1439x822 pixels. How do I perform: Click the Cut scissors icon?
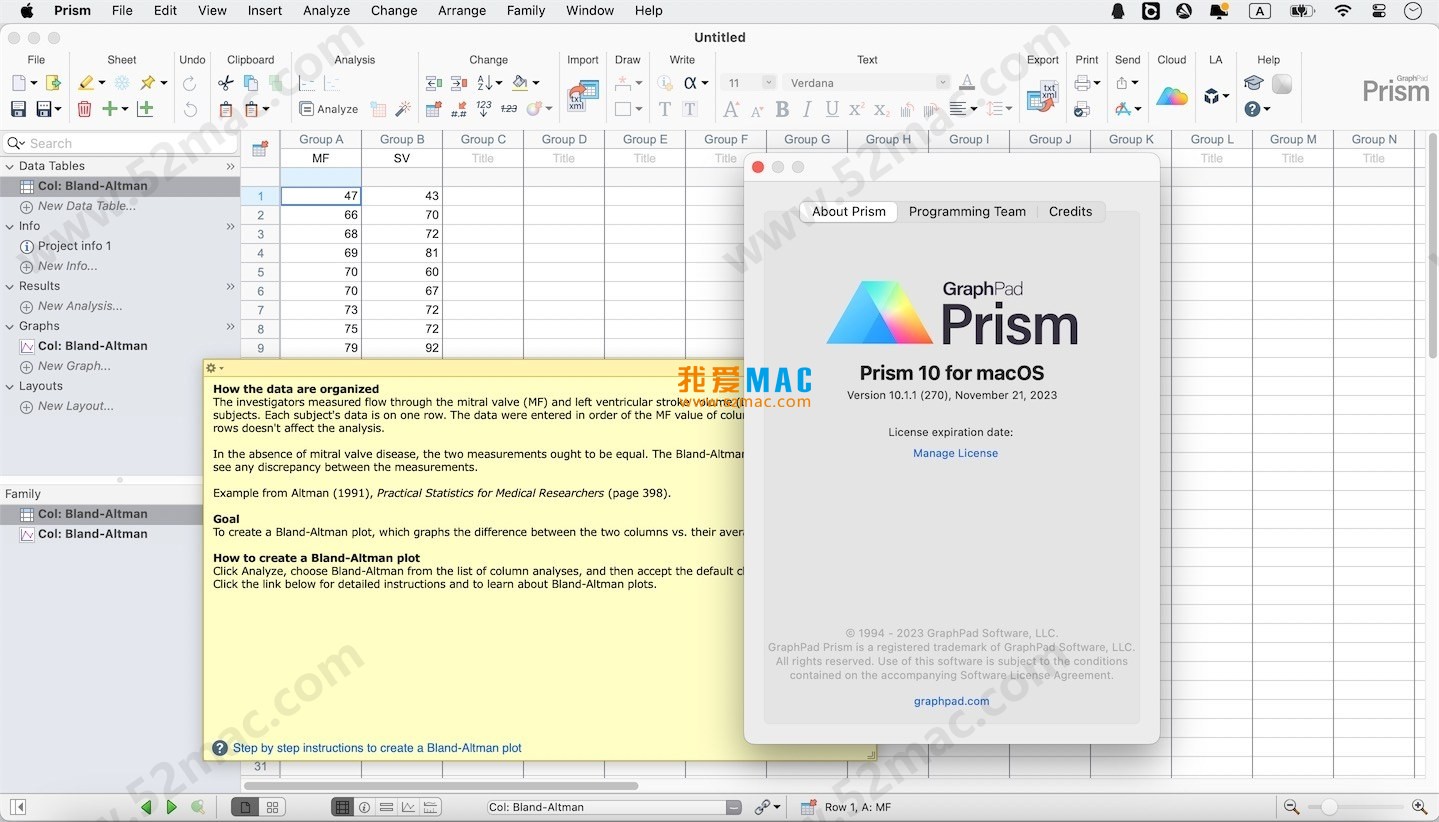point(226,83)
